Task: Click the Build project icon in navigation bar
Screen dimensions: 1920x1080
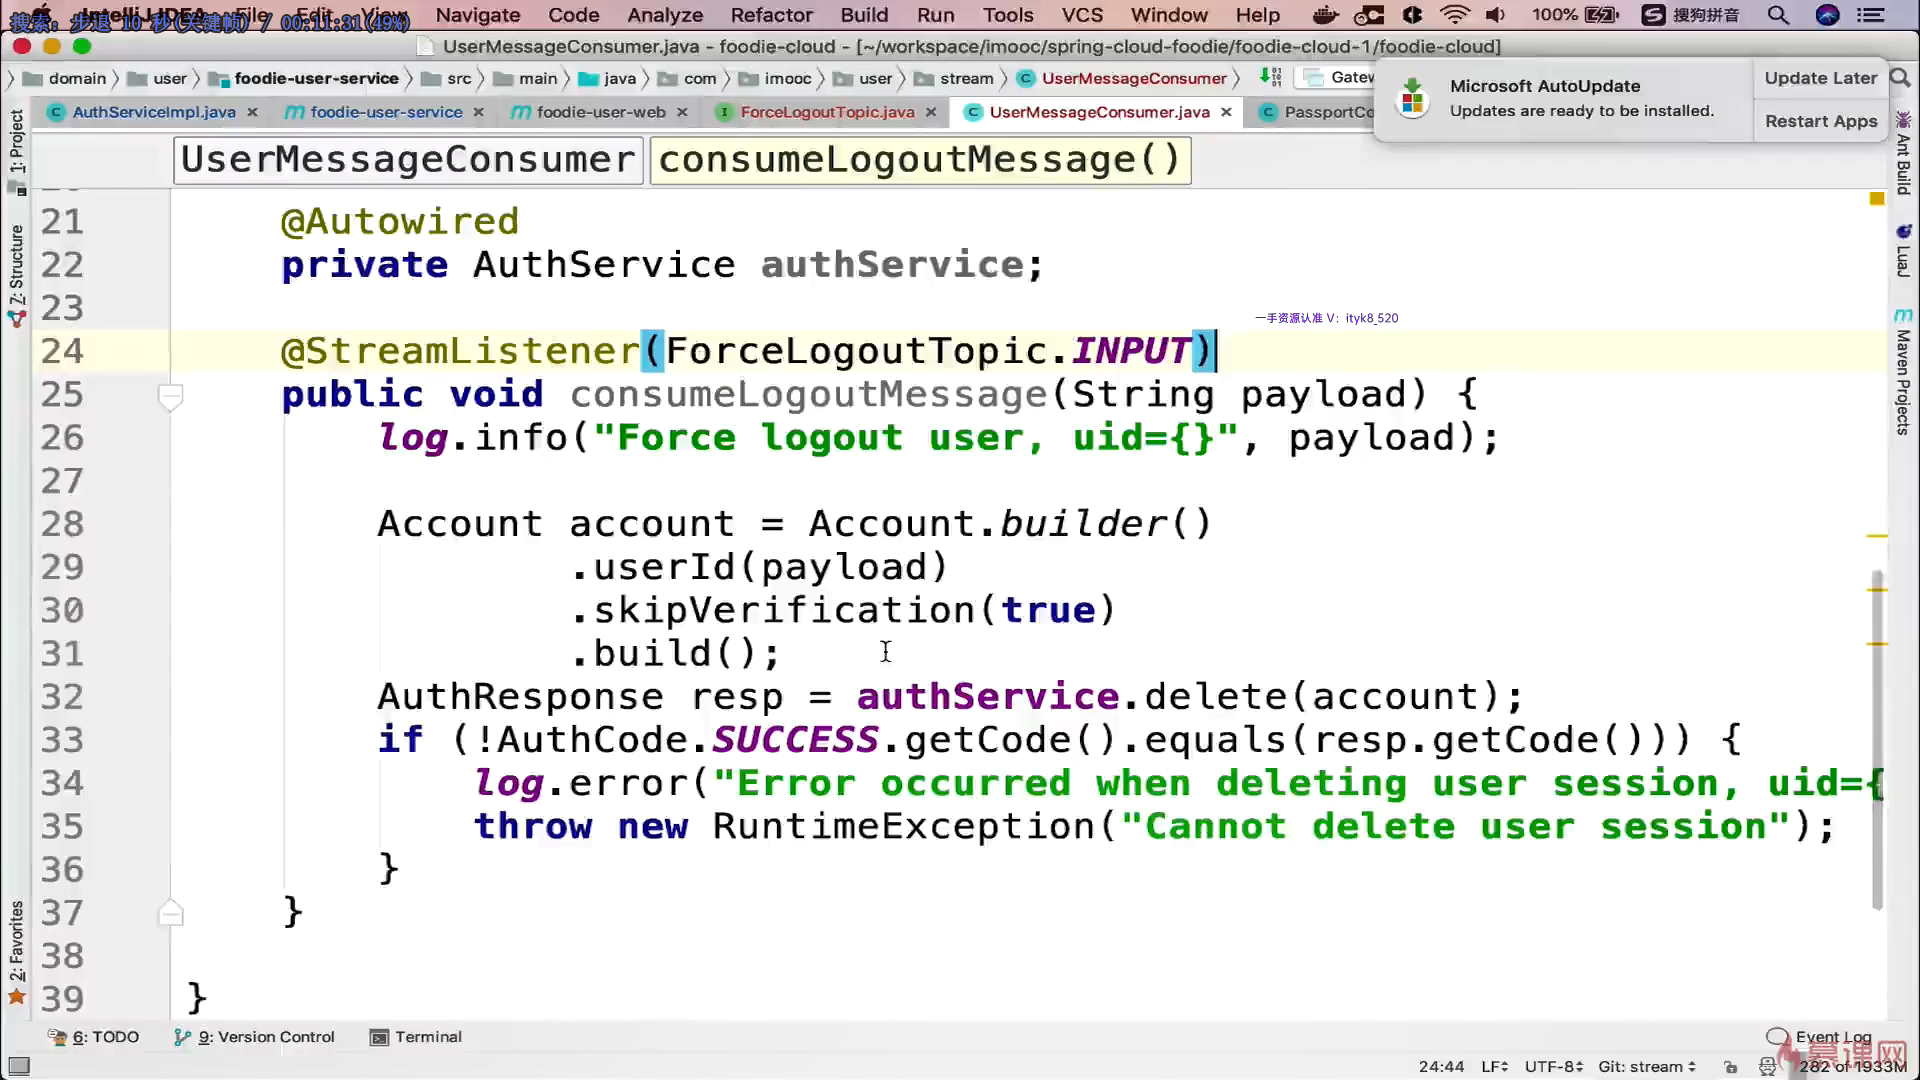Action: tap(1270, 77)
